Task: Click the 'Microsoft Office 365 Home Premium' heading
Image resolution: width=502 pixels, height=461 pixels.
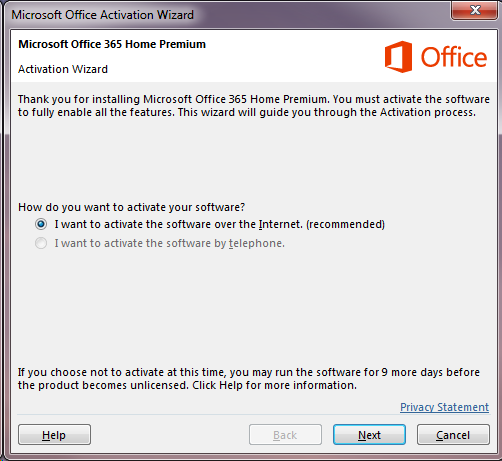Action: [x=112, y=44]
